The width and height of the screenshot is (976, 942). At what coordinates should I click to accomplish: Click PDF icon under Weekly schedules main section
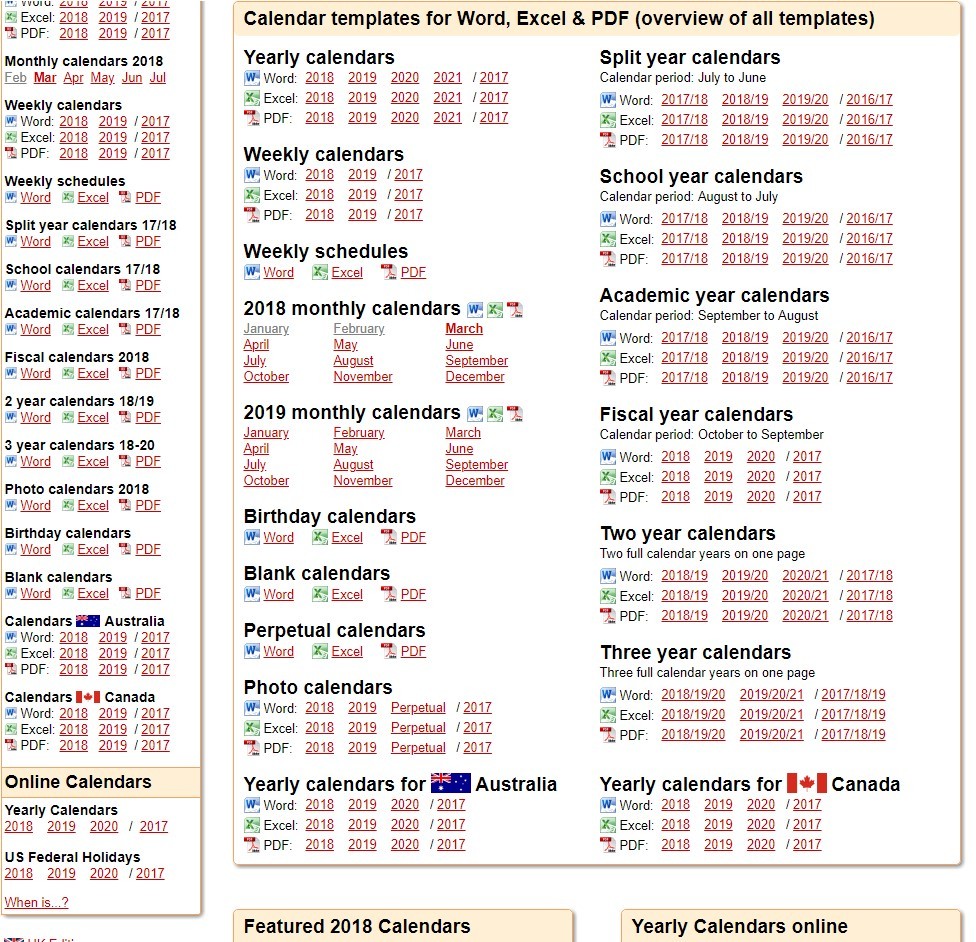tap(388, 272)
